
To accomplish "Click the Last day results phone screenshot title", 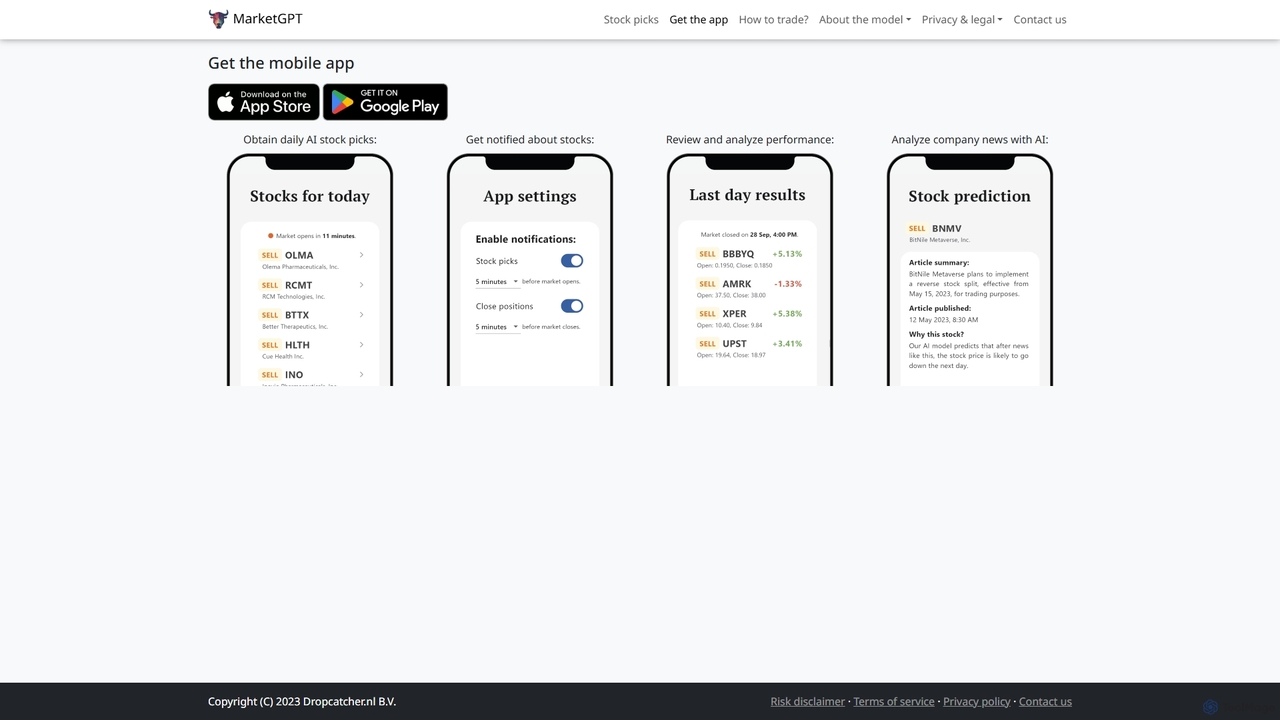I will 747,195.
